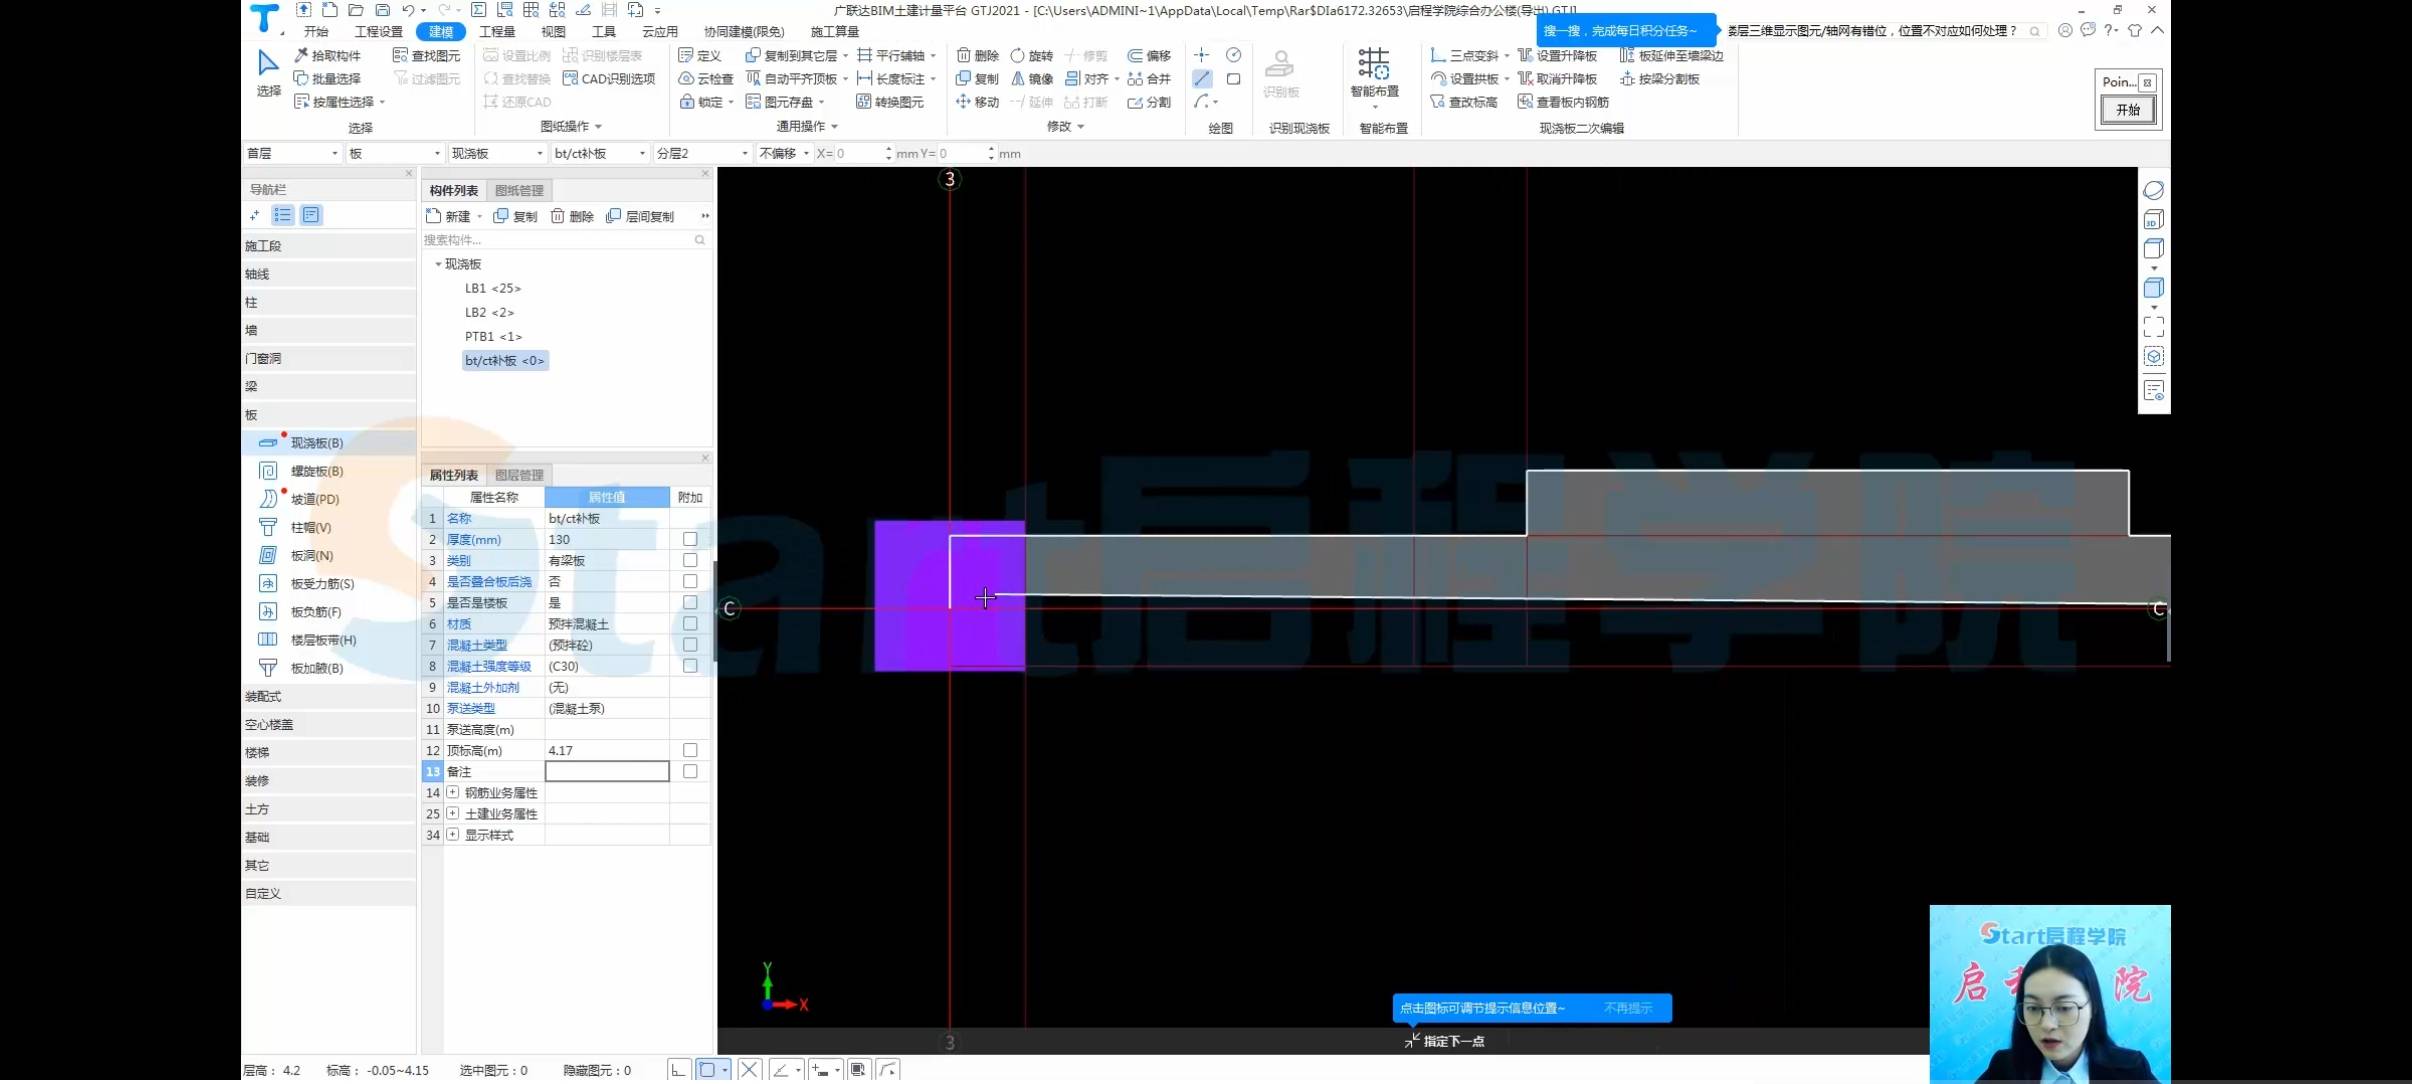Open 板负筋(F) in the navigation list
2412x1084 pixels.
(316, 612)
